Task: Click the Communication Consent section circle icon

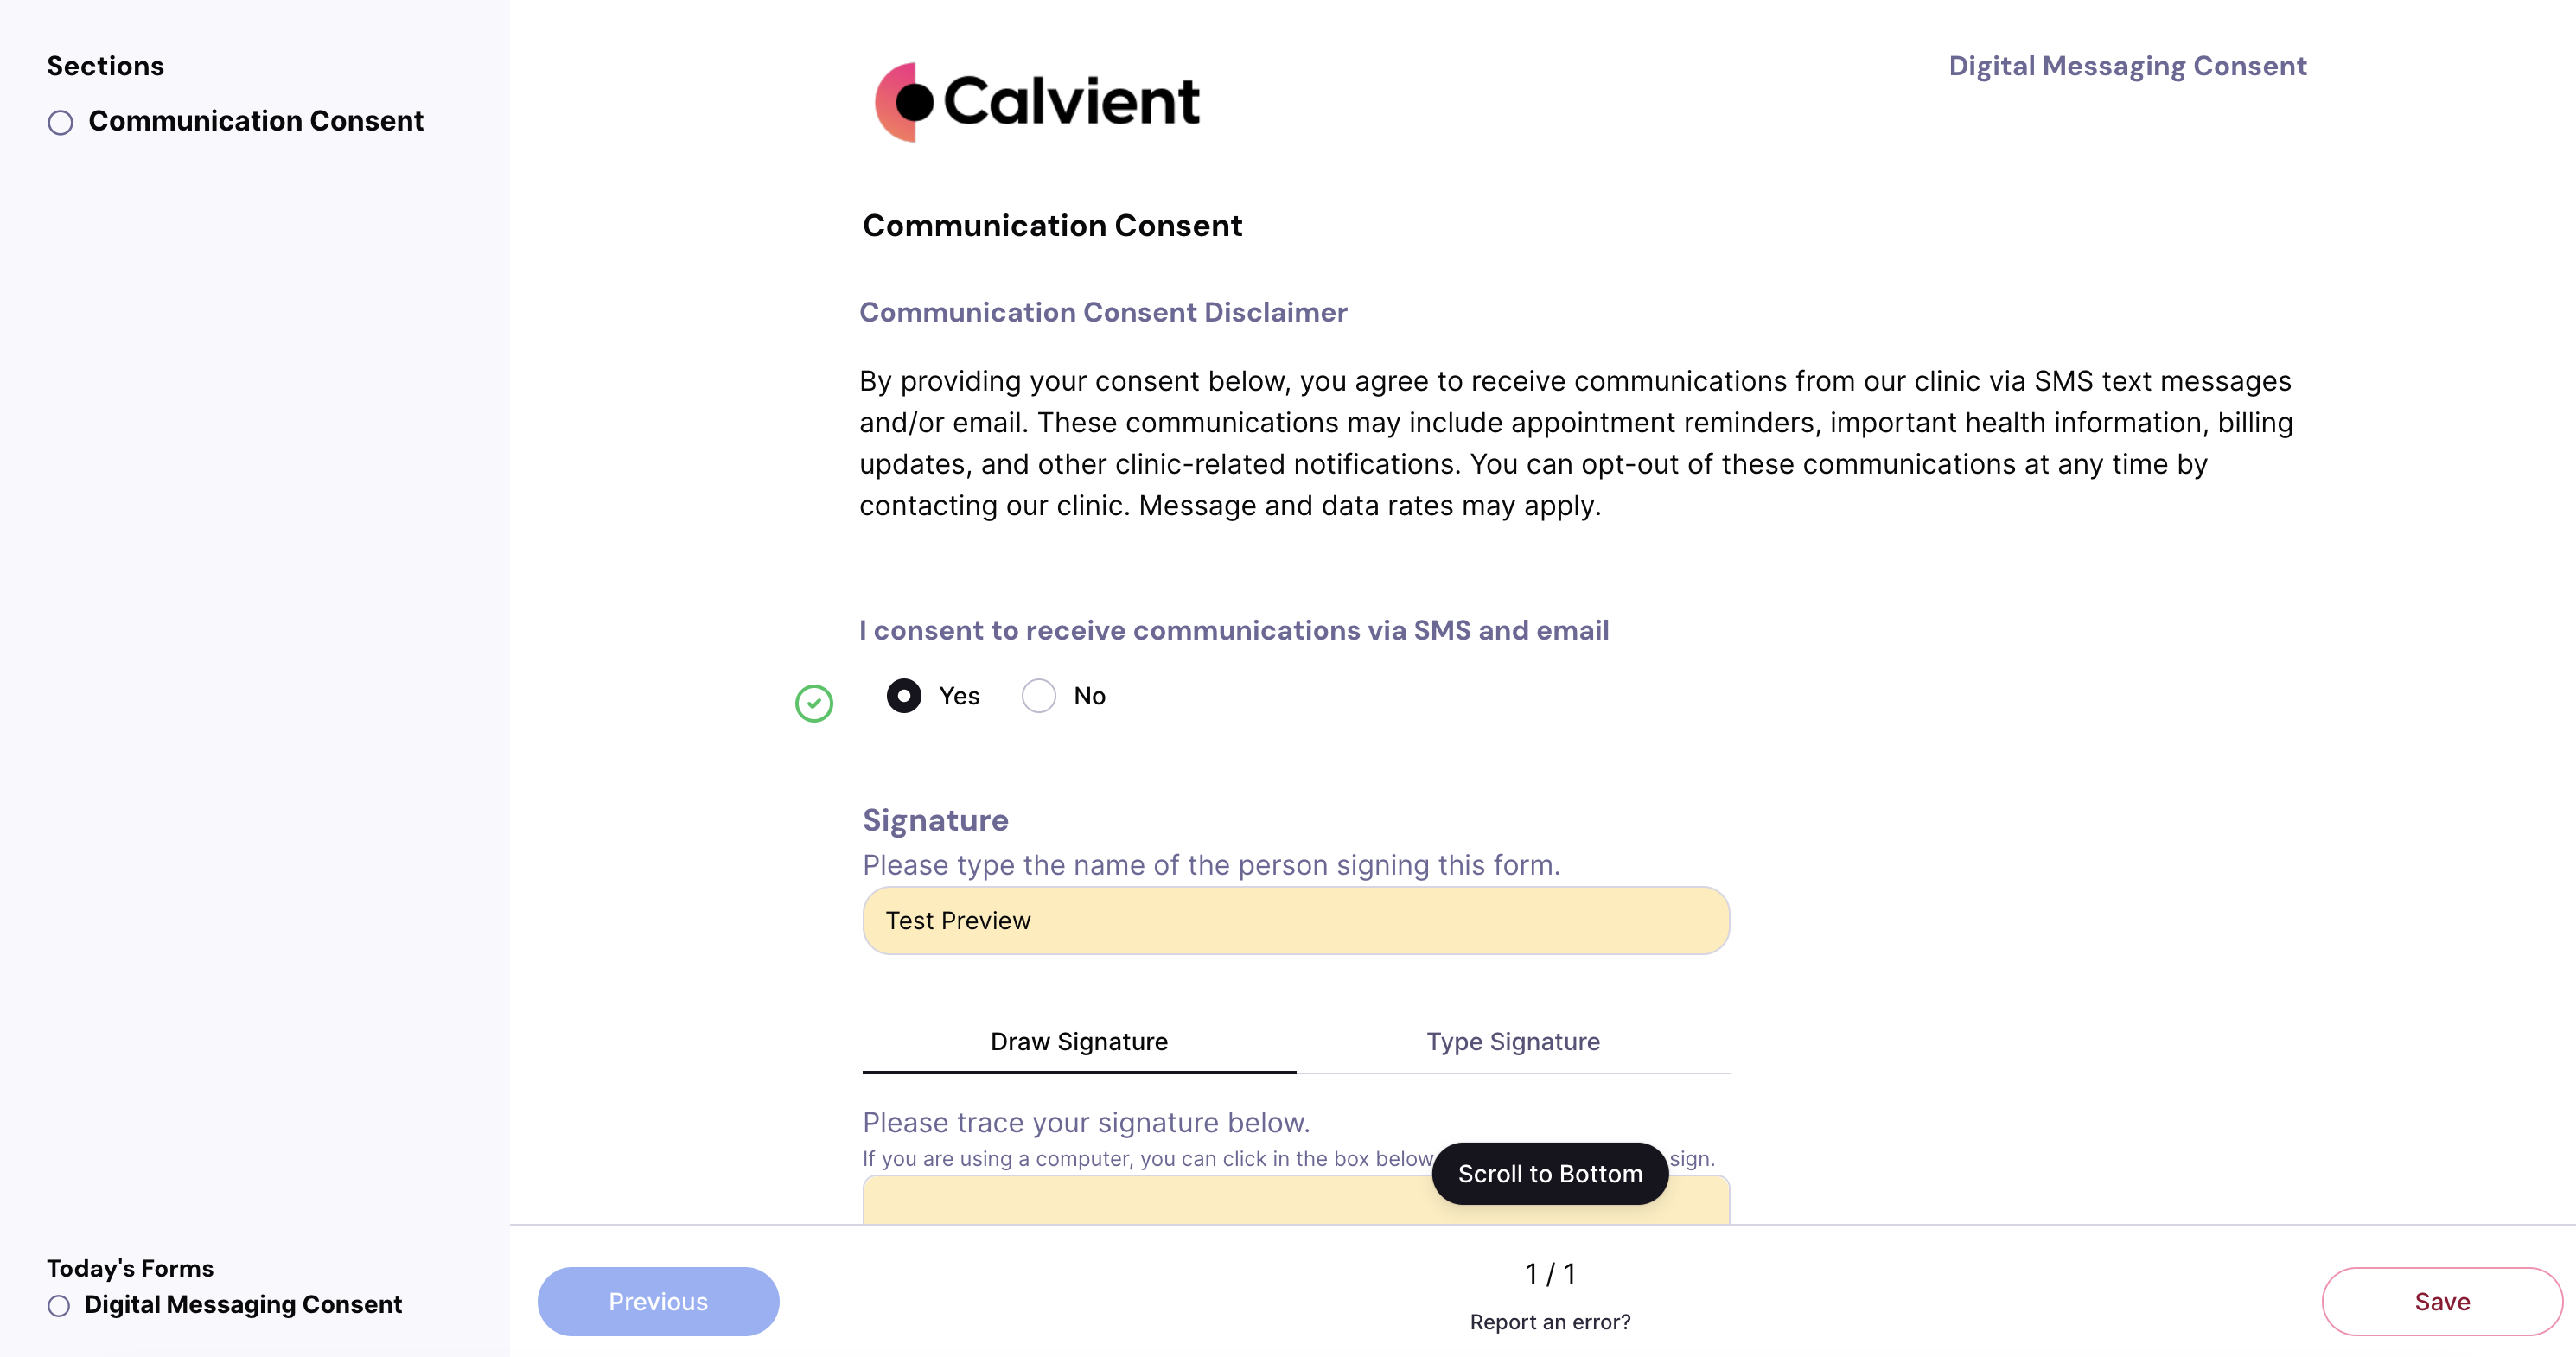Action: (x=61, y=123)
